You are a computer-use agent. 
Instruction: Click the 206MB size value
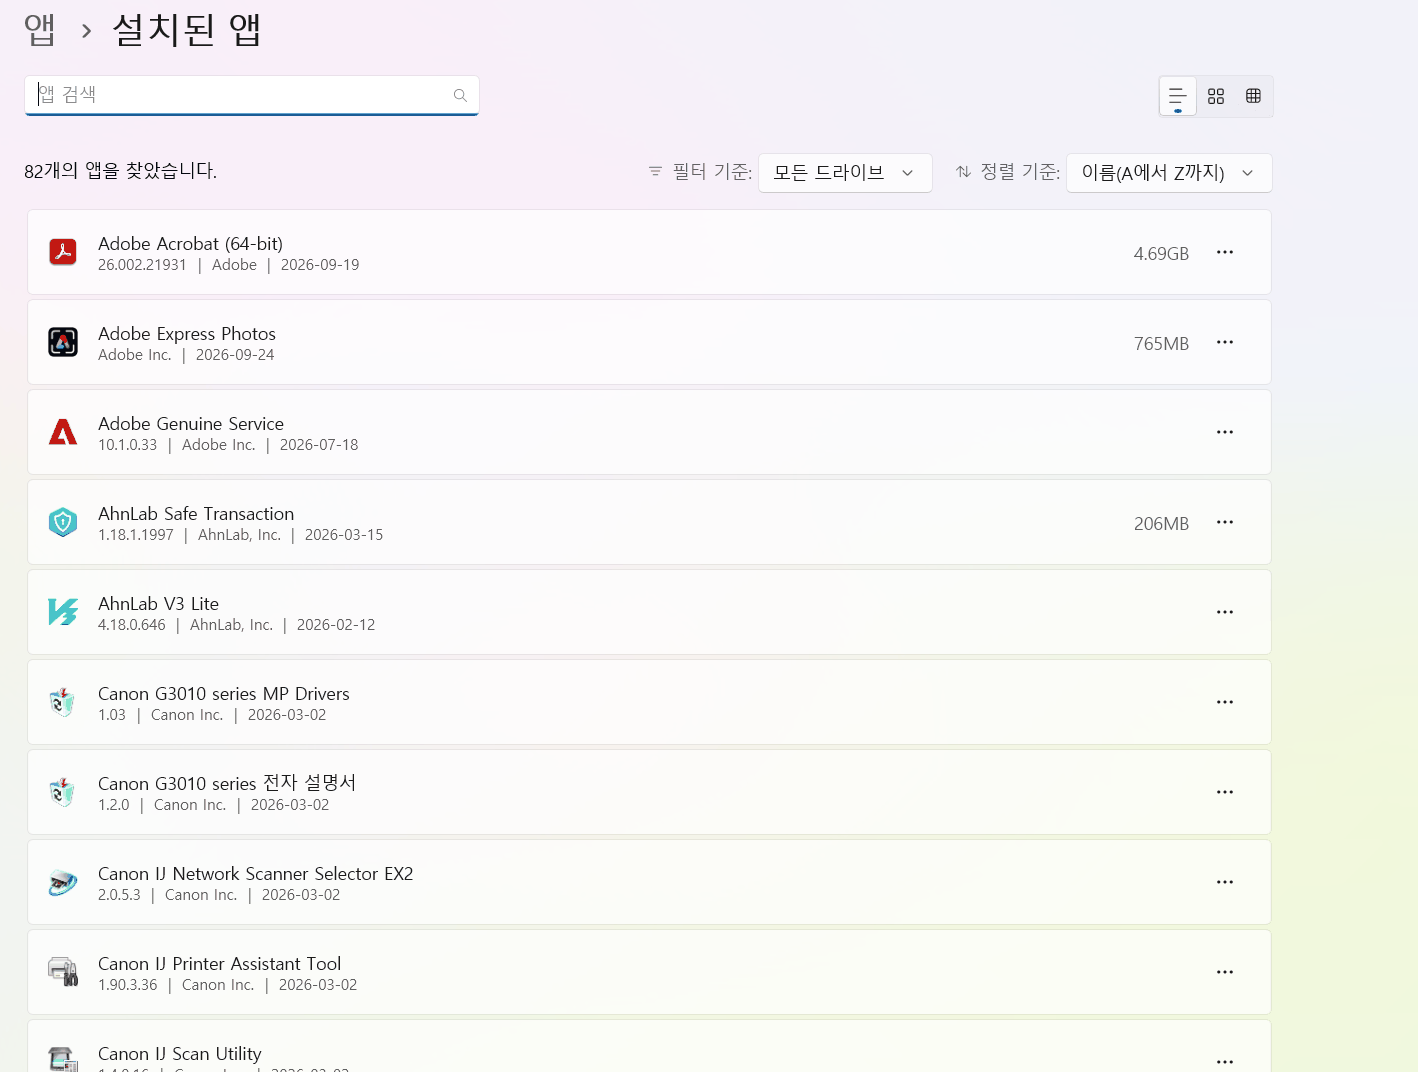coord(1161,524)
